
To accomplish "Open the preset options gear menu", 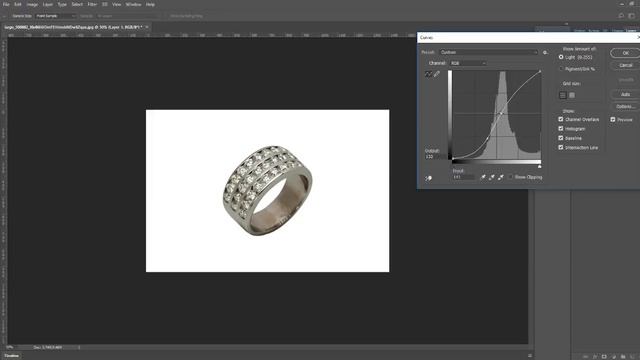I will [545, 52].
